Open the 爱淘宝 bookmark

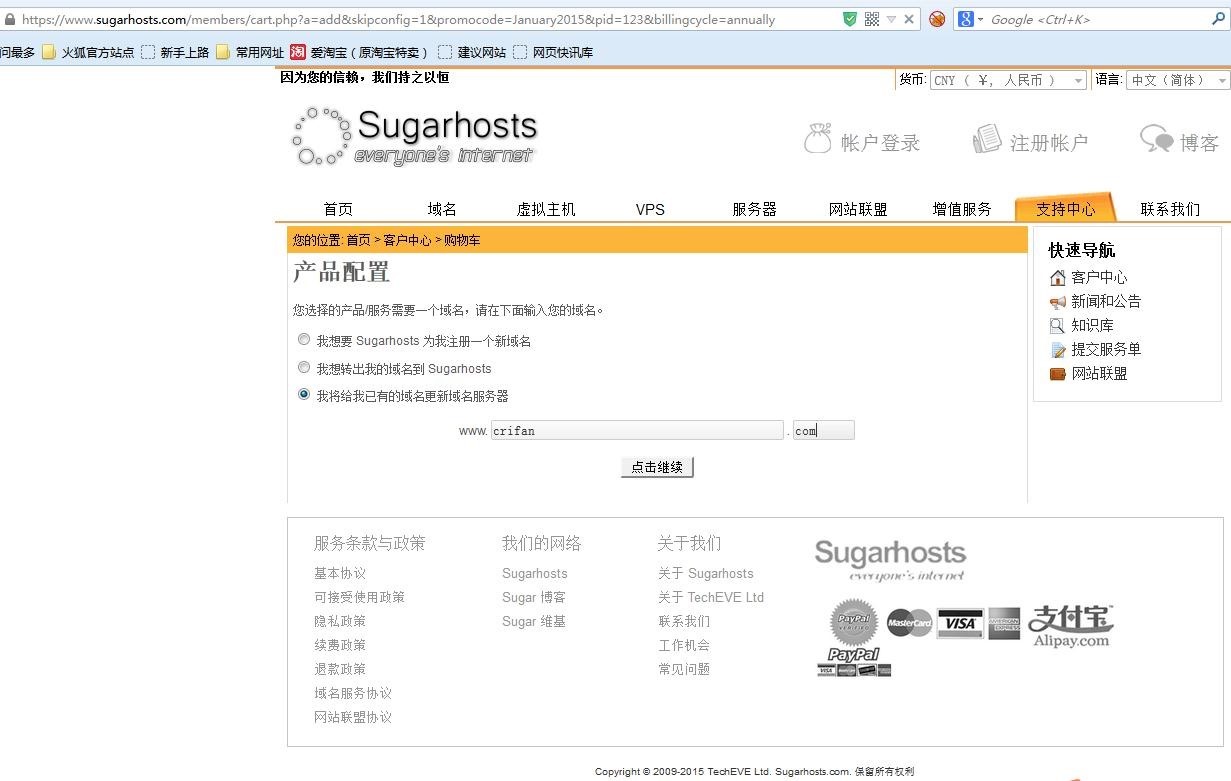[x=359, y=52]
